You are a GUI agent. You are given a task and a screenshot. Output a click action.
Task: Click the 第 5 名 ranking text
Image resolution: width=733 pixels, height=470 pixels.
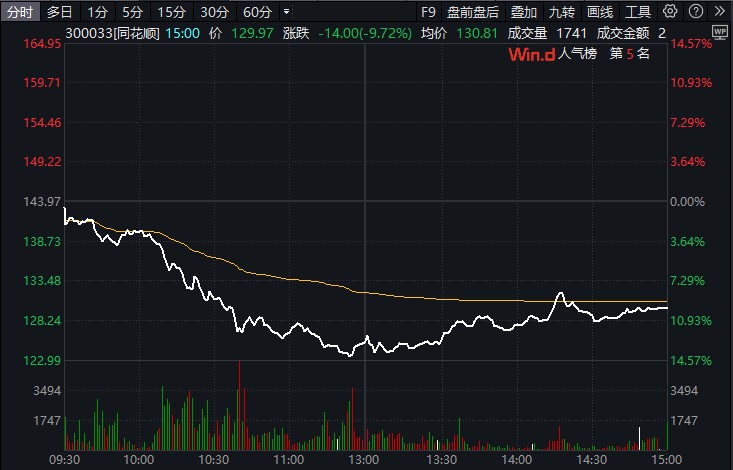point(630,54)
